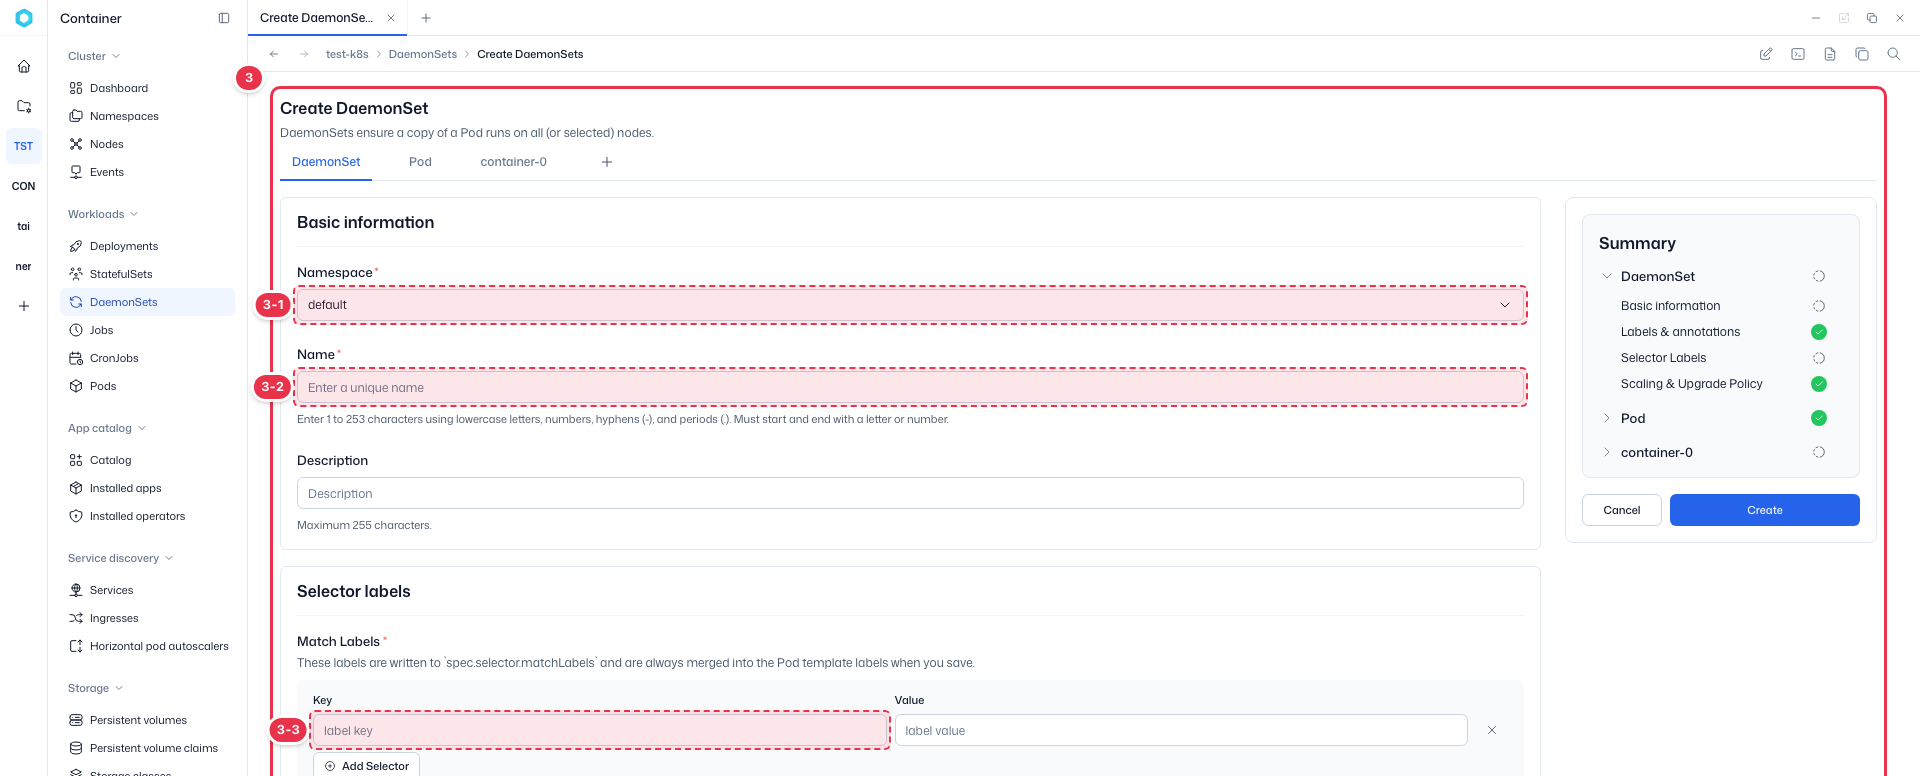Focus the Name input field

click(x=910, y=387)
